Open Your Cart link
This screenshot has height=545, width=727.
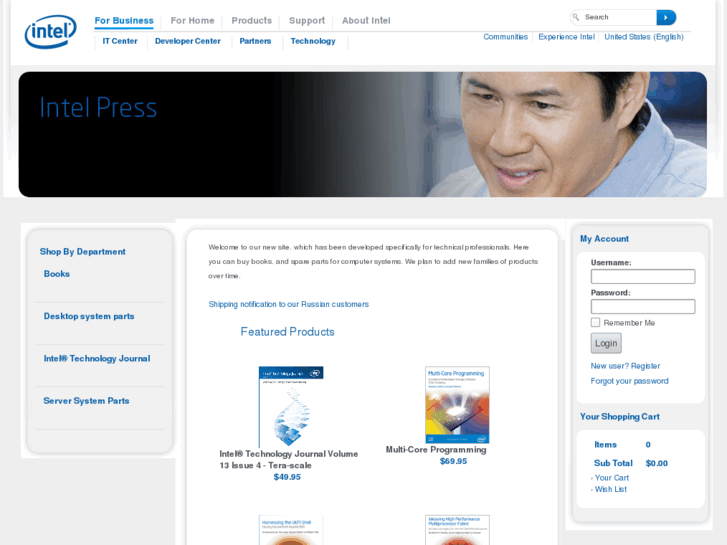click(612, 478)
